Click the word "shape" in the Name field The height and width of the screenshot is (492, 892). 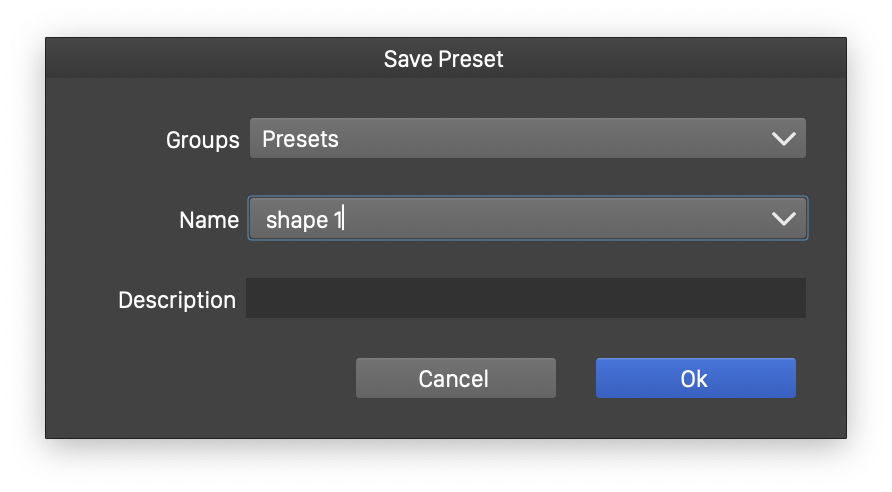coord(296,220)
